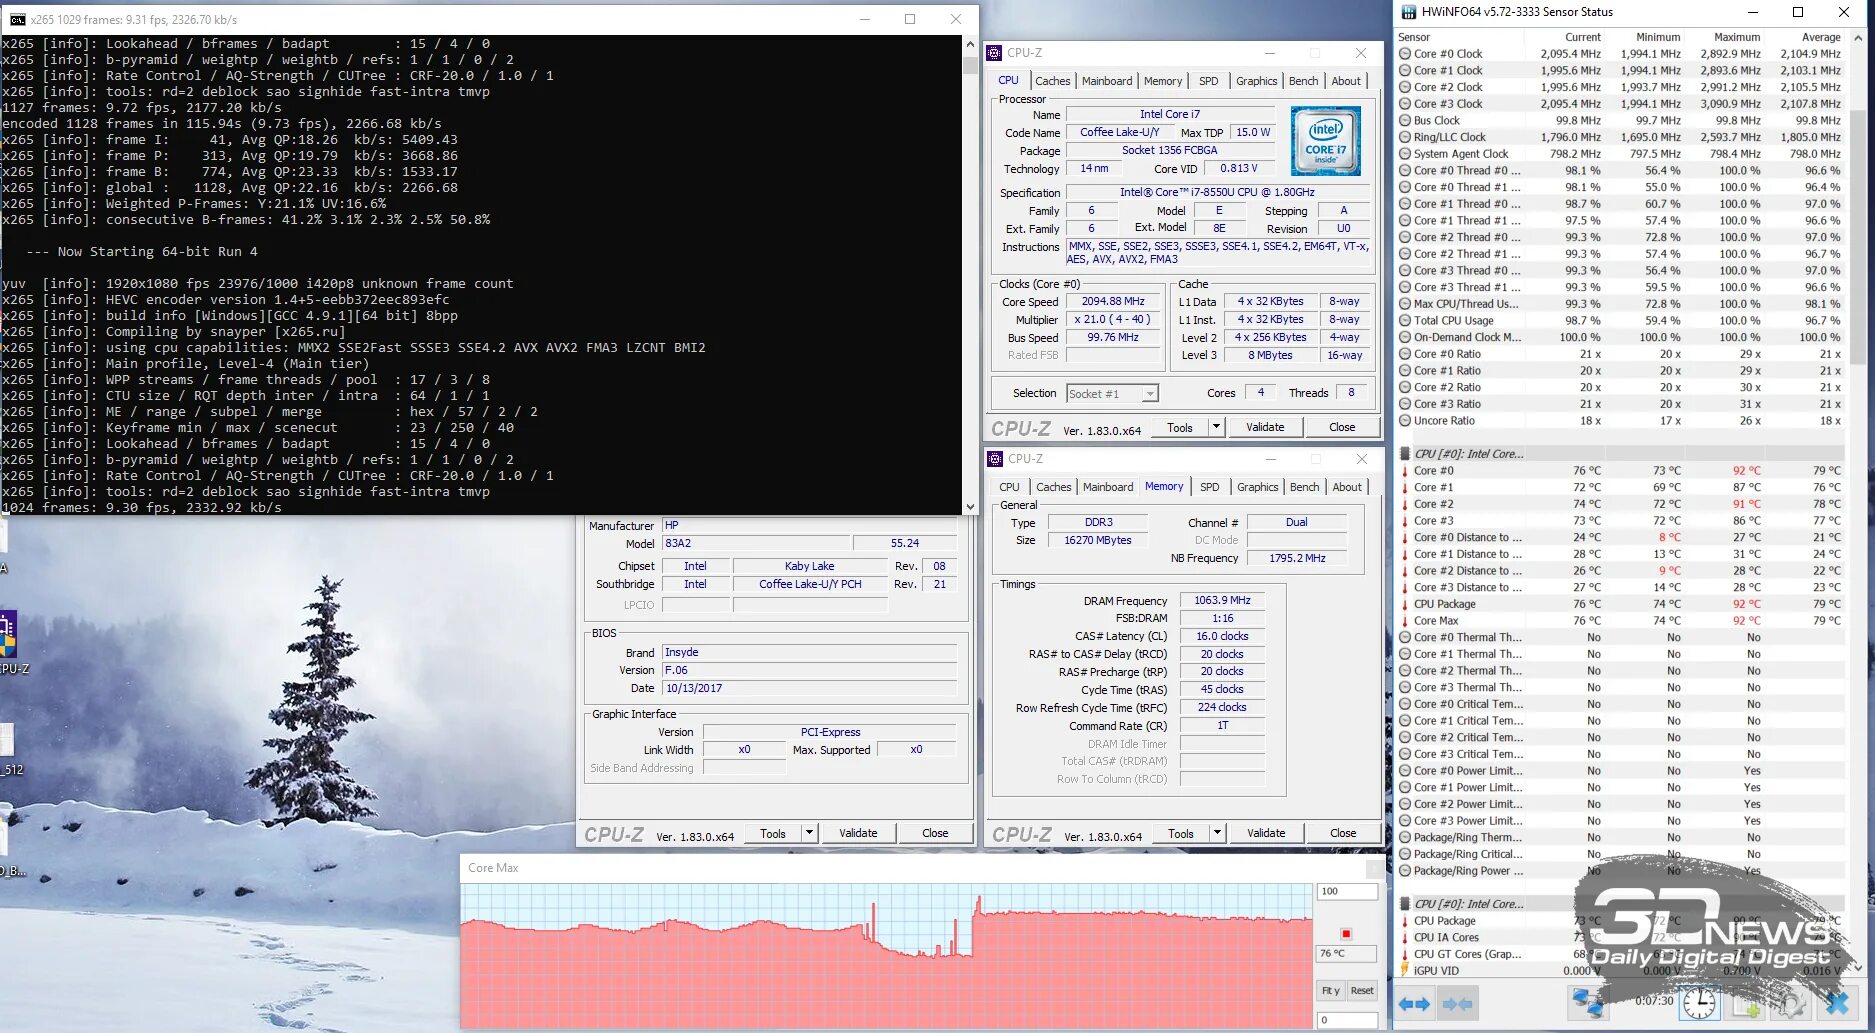
Task: Select the System Agent Clock sensor row
Action: (x=1620, y=154)
